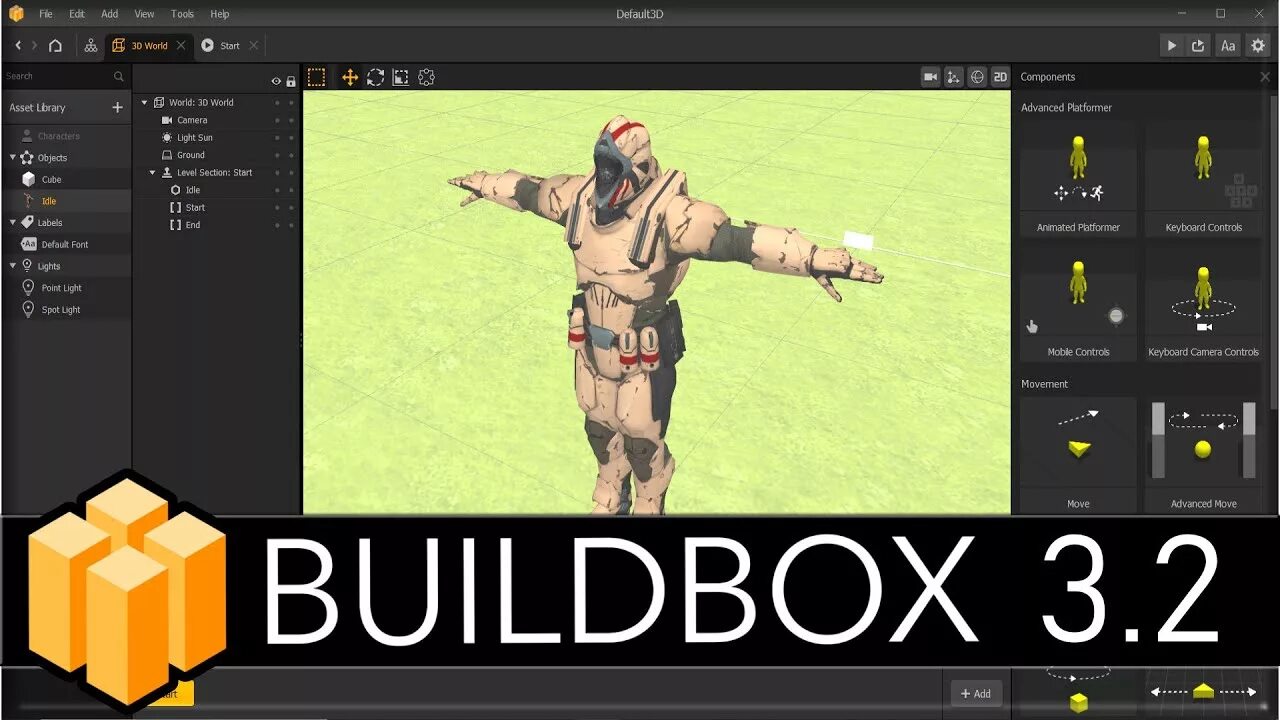Click the export/share icon
1280x720 pixels.
[x=1199, y=45]
